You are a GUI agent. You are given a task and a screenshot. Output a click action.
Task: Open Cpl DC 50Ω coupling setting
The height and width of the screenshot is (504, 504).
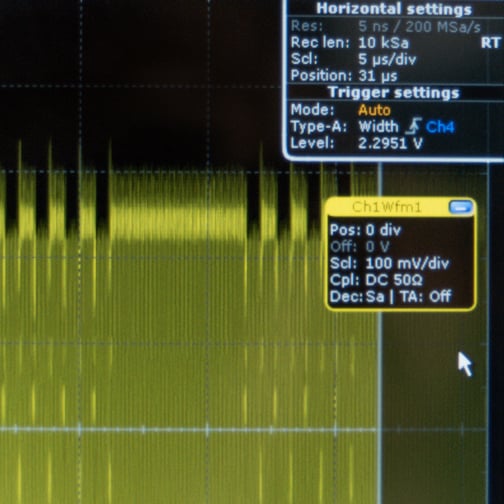click(394, 280)
